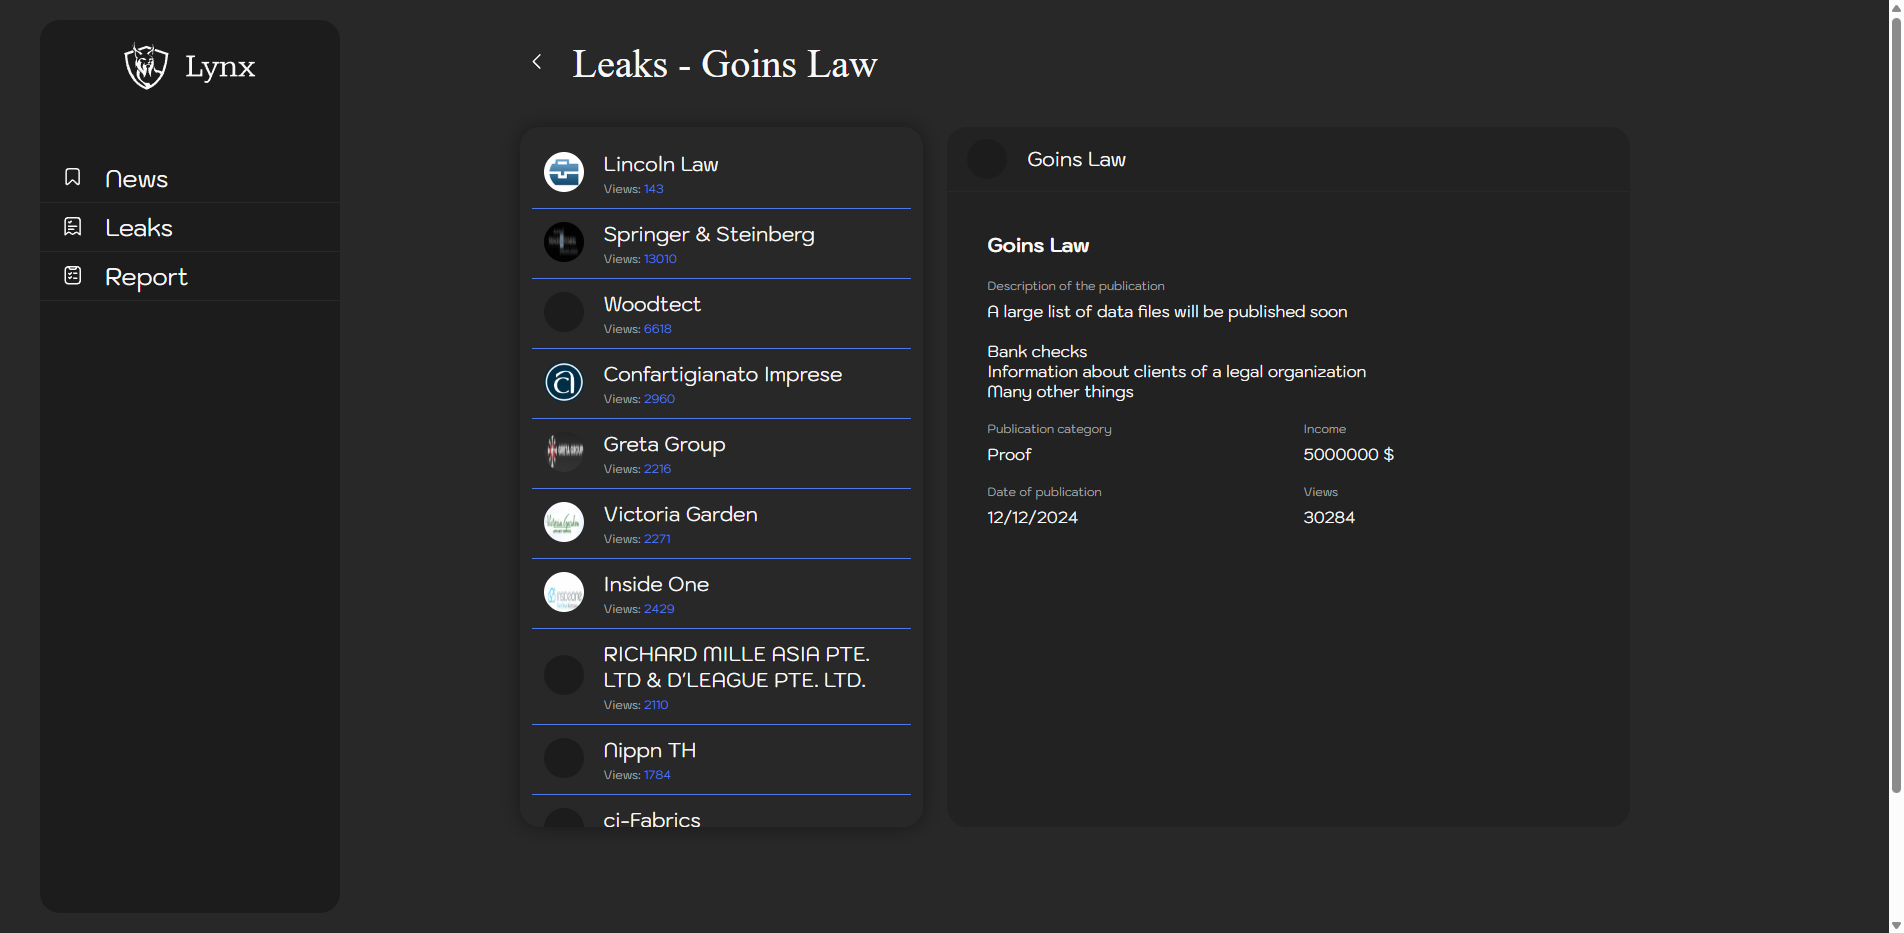Click the Greta Group logo thumbnail
The width and height of the screenshot is (1904, 933).
[564, 452]
